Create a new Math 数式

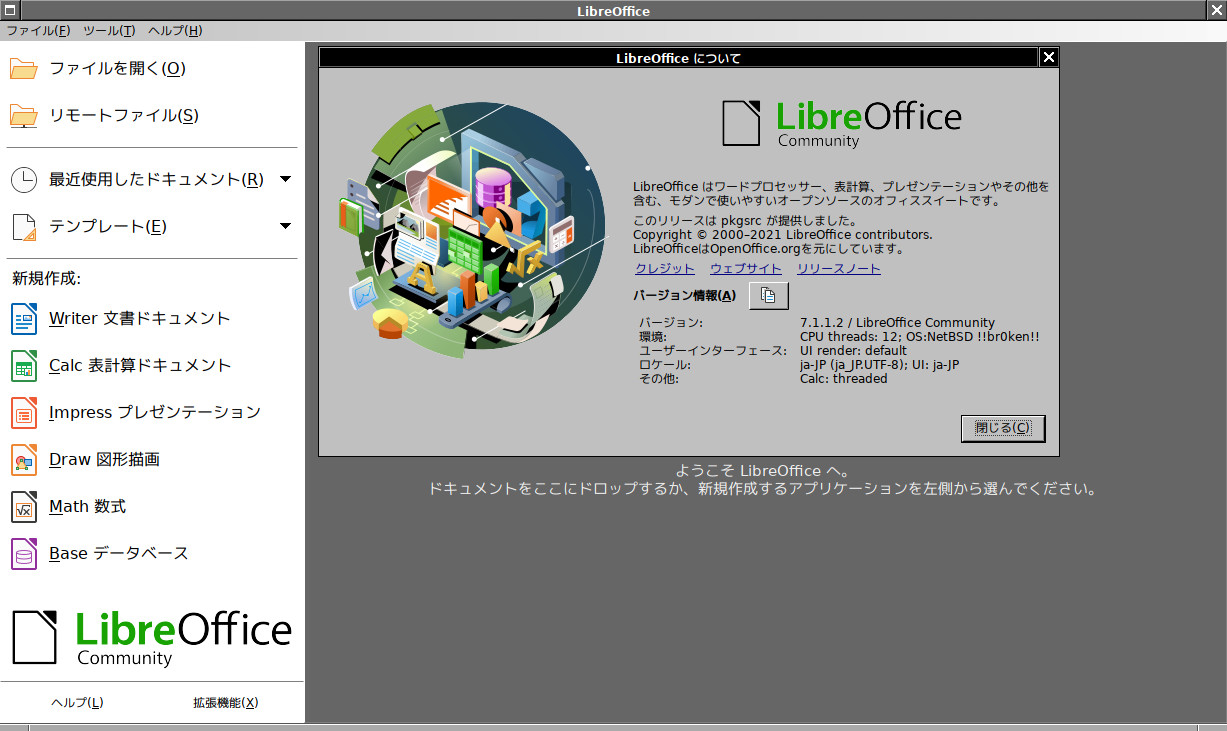click(87, 506)
